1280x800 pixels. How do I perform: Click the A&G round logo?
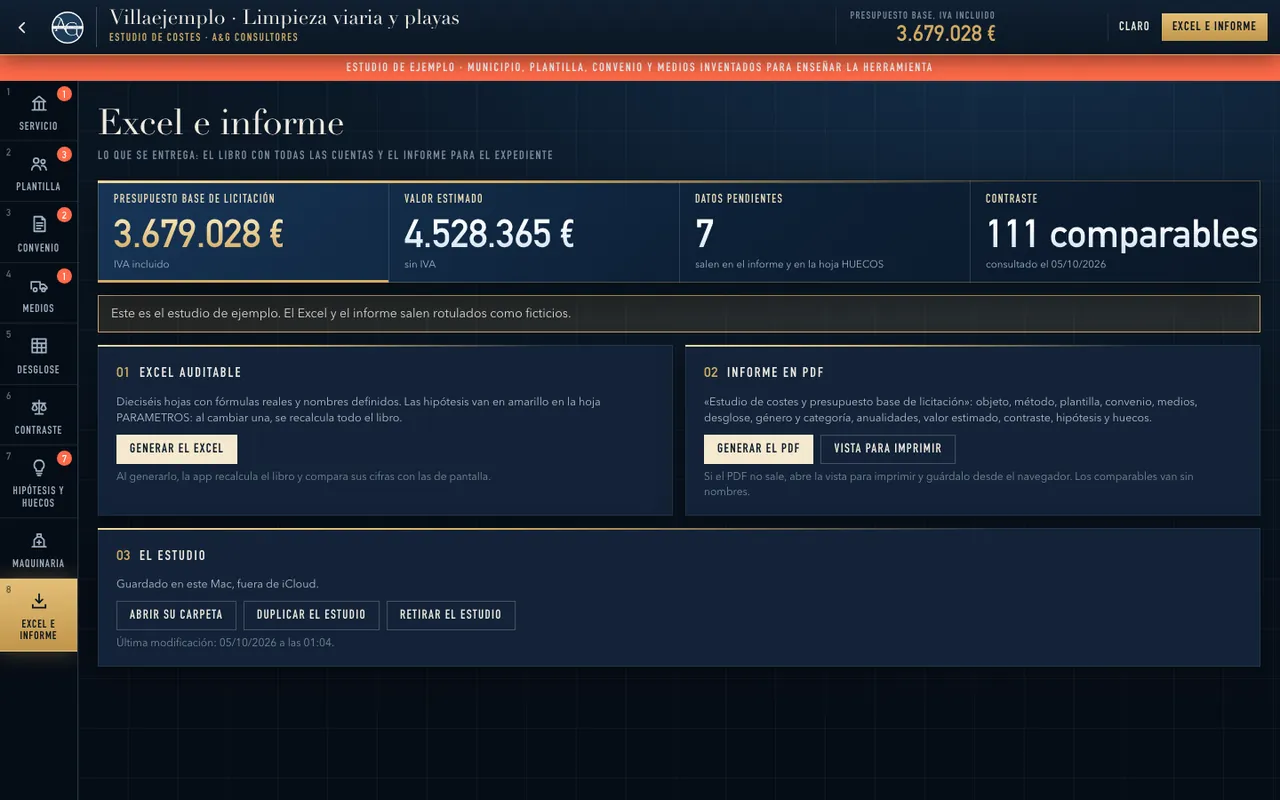point(68,27)
